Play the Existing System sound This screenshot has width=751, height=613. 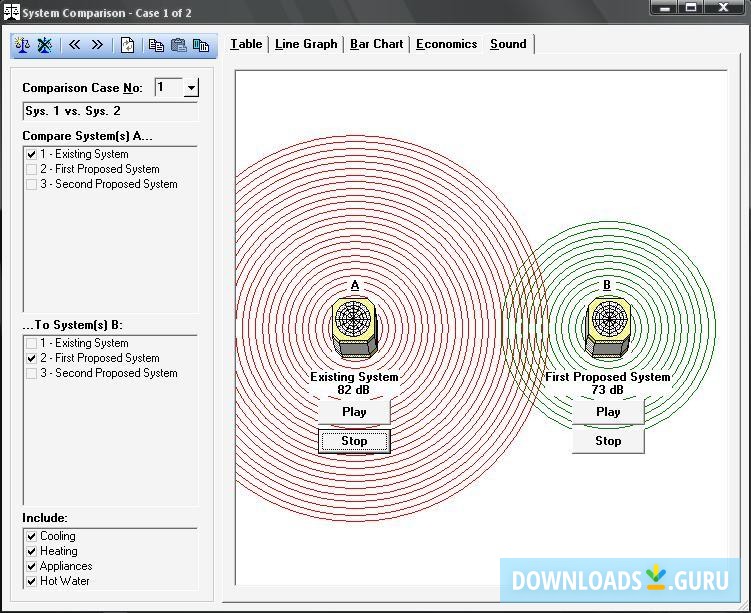pyautogui.click(x=354, y=411)
